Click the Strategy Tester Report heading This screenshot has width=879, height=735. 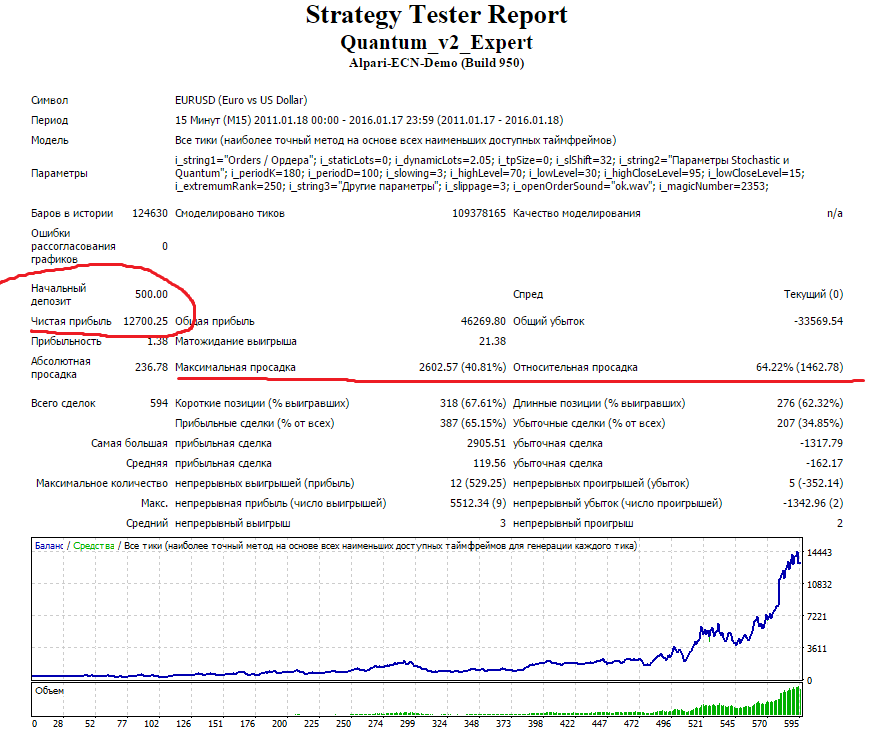click(x=436, y=15)
